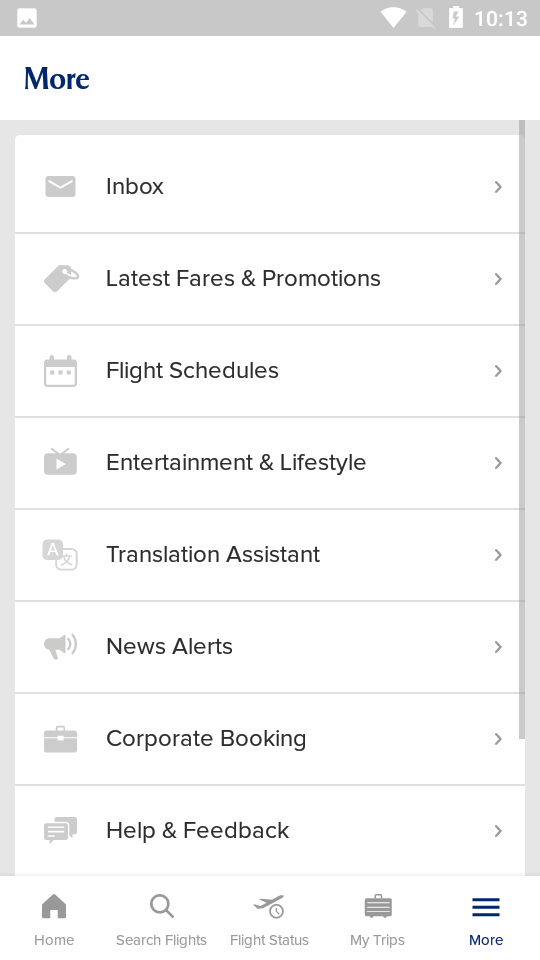Open the Flight Status tab
Screen dimensions: 540x960
269,919
